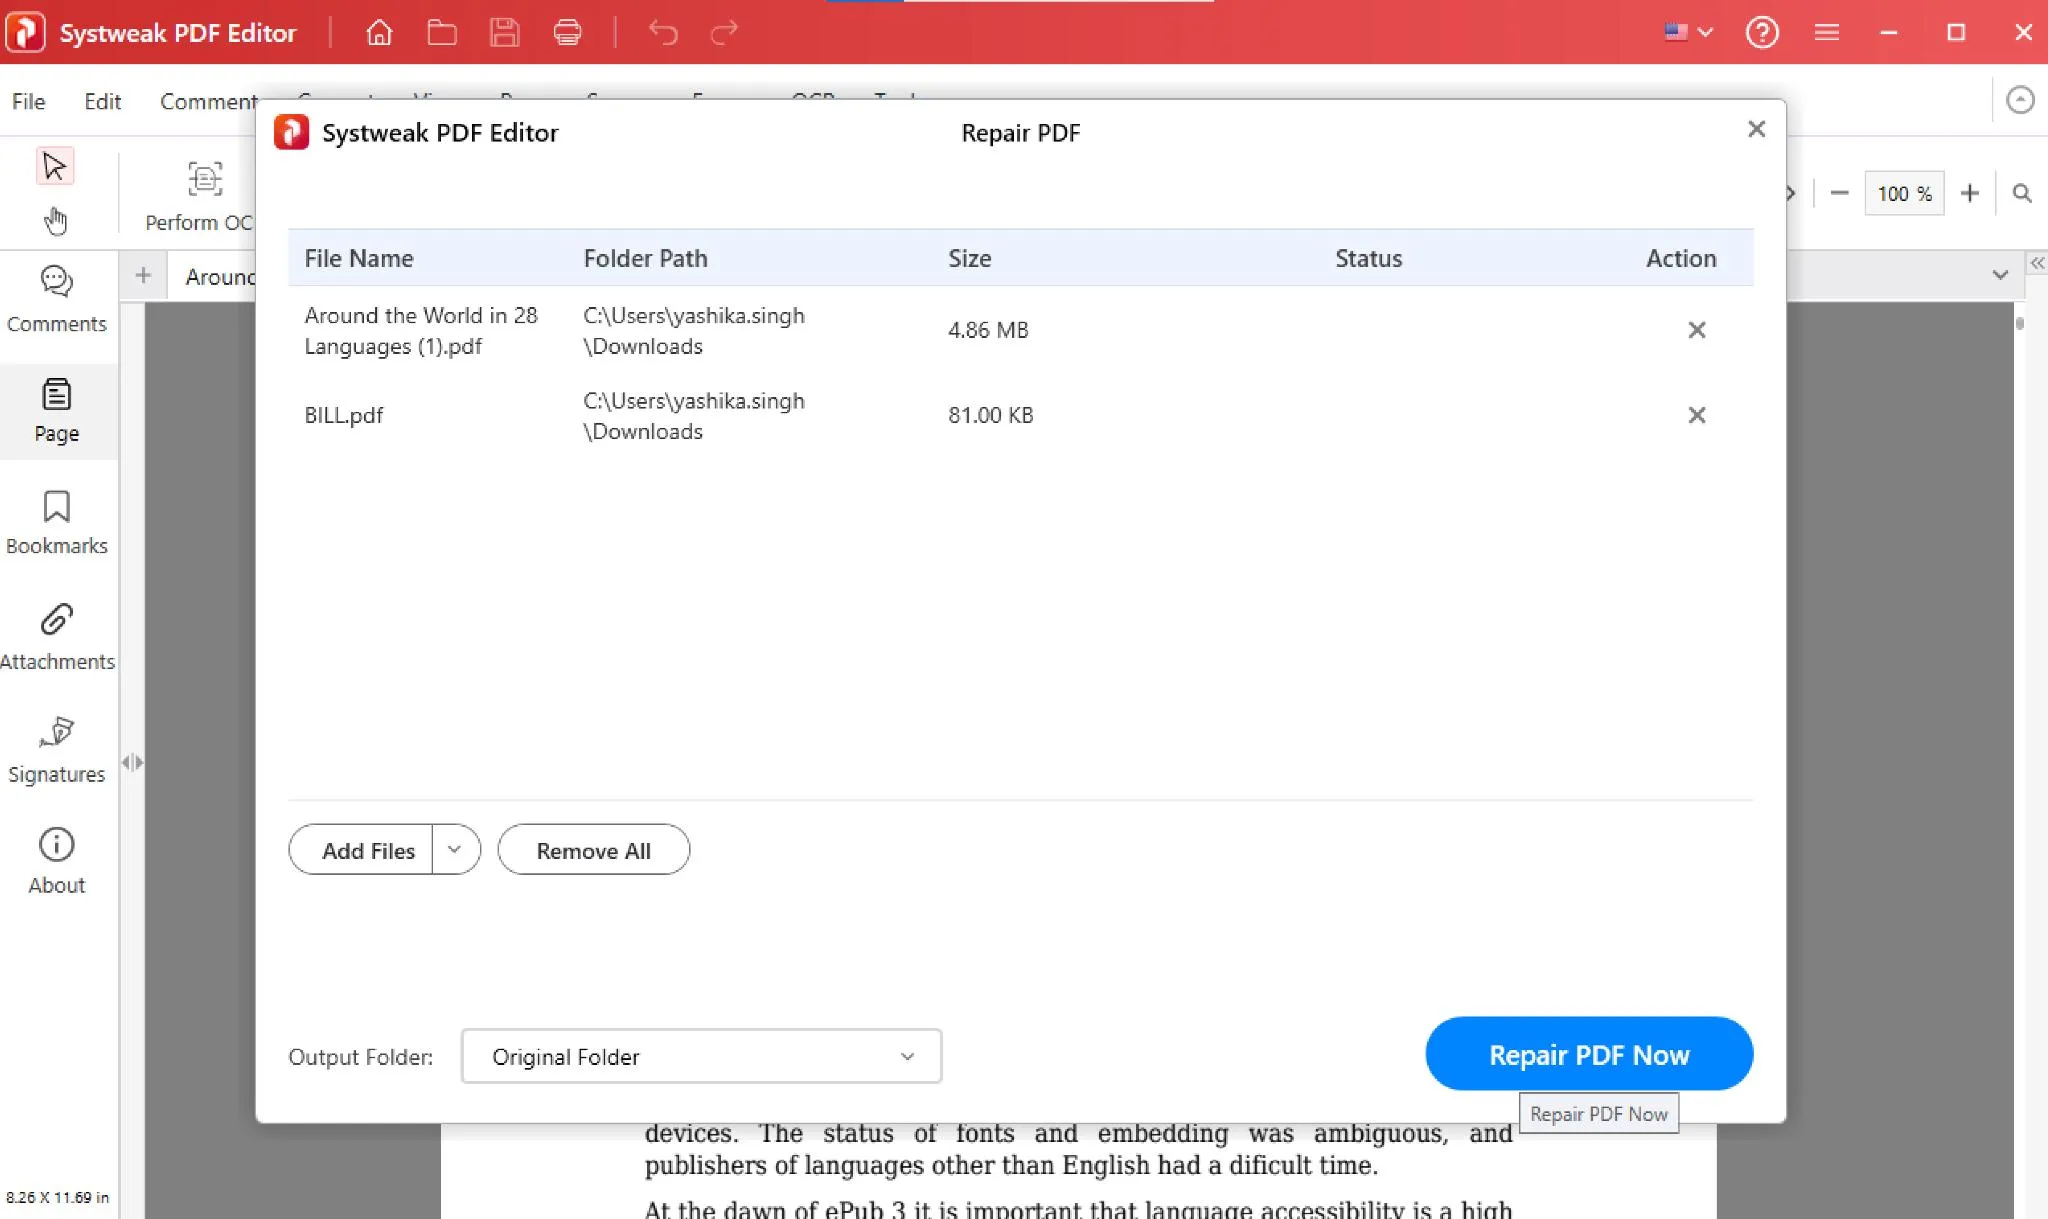
Task: Click the zoom in plus button
Action: (x=1969, y=193)
